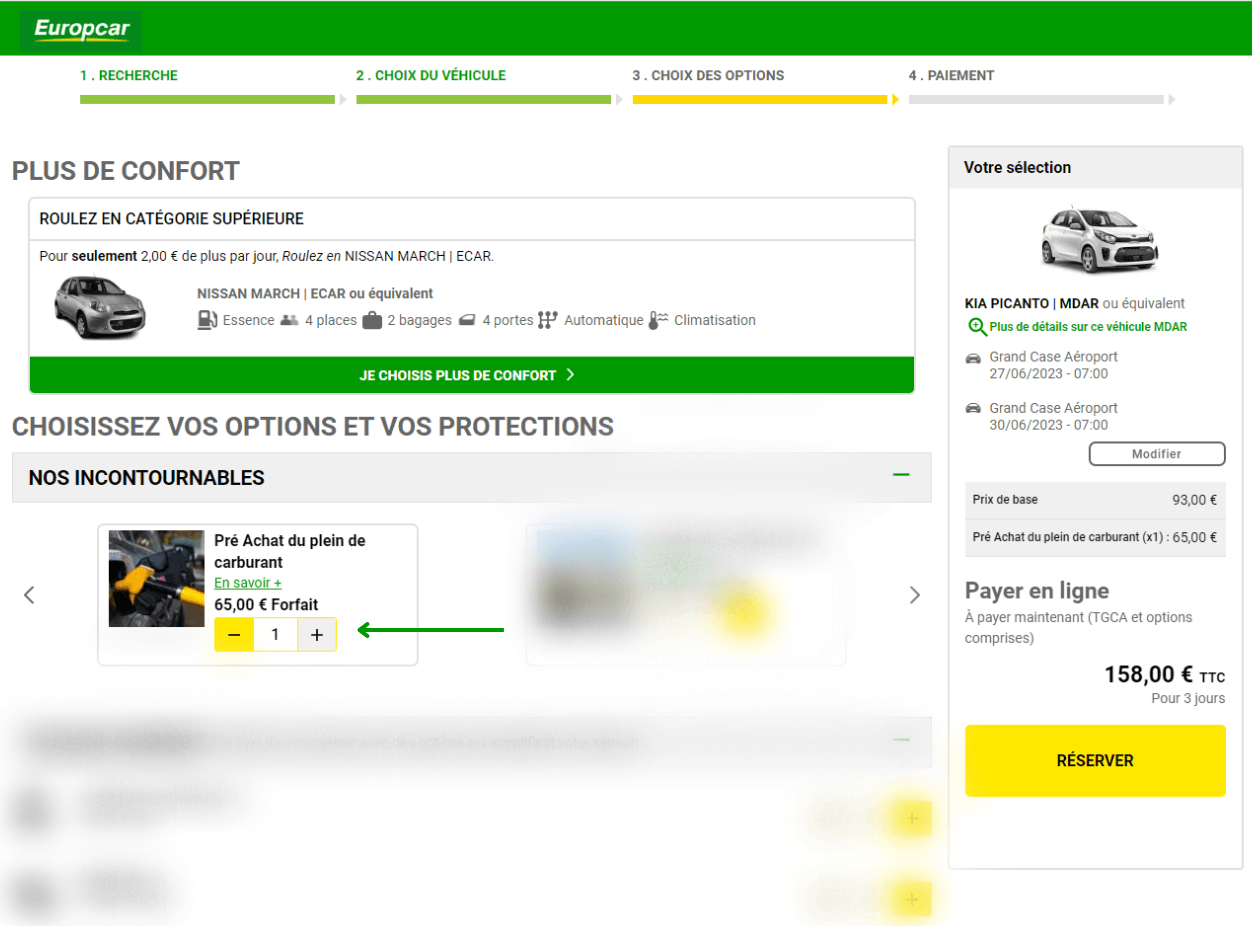Viewport: 1252px width, 926px height.
Task: Click the Automatique transmission icon
Action: point(549,320)
